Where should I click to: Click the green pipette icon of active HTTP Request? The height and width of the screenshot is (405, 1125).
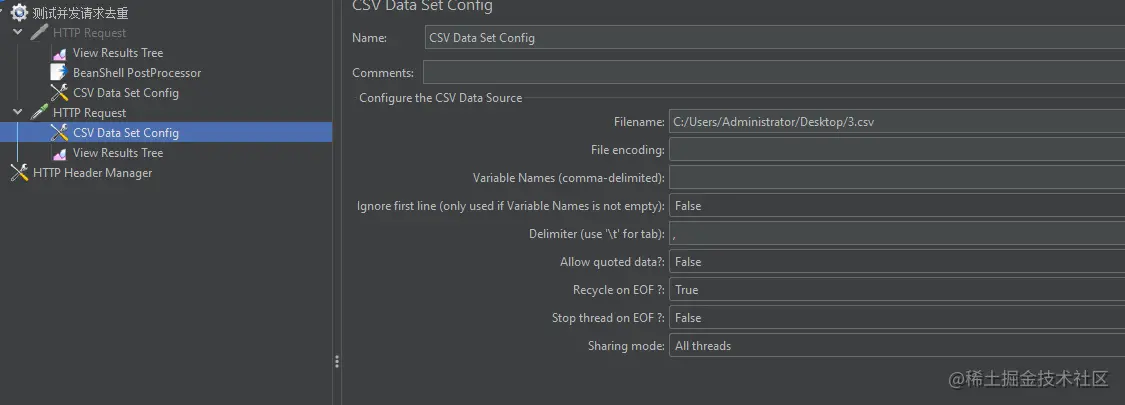pos(39,113)
